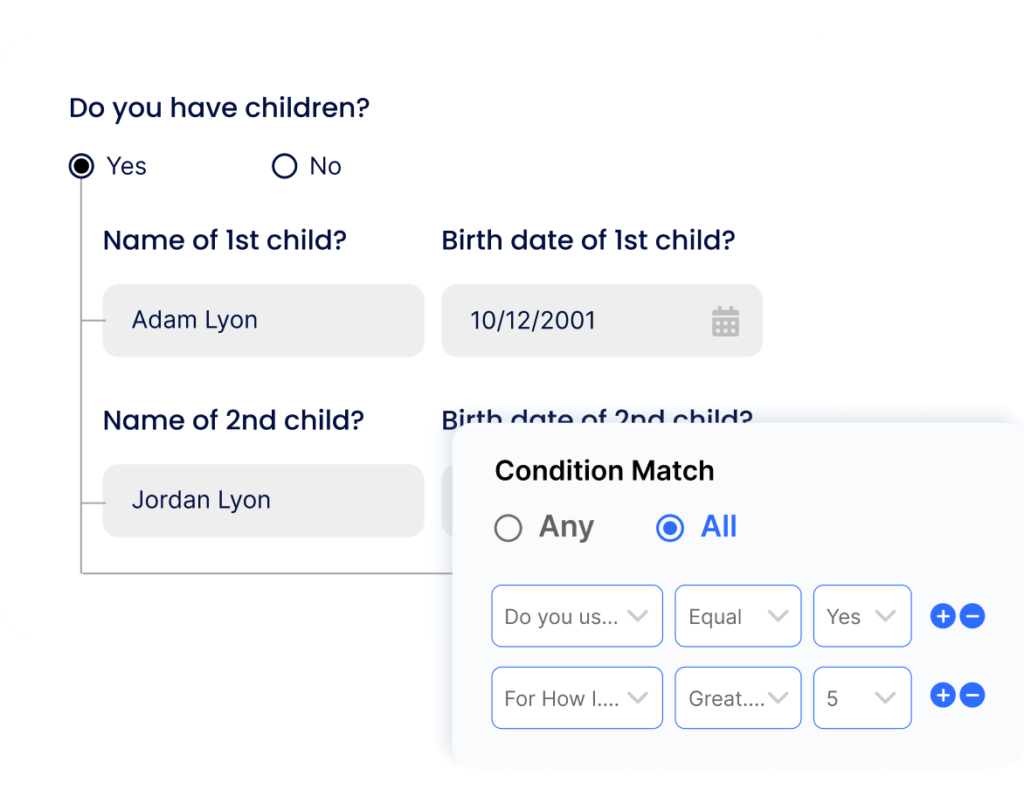Click the 'Do you have children?' question label
This screenshot has height=804, width=1024.
(x=219, y=108)
